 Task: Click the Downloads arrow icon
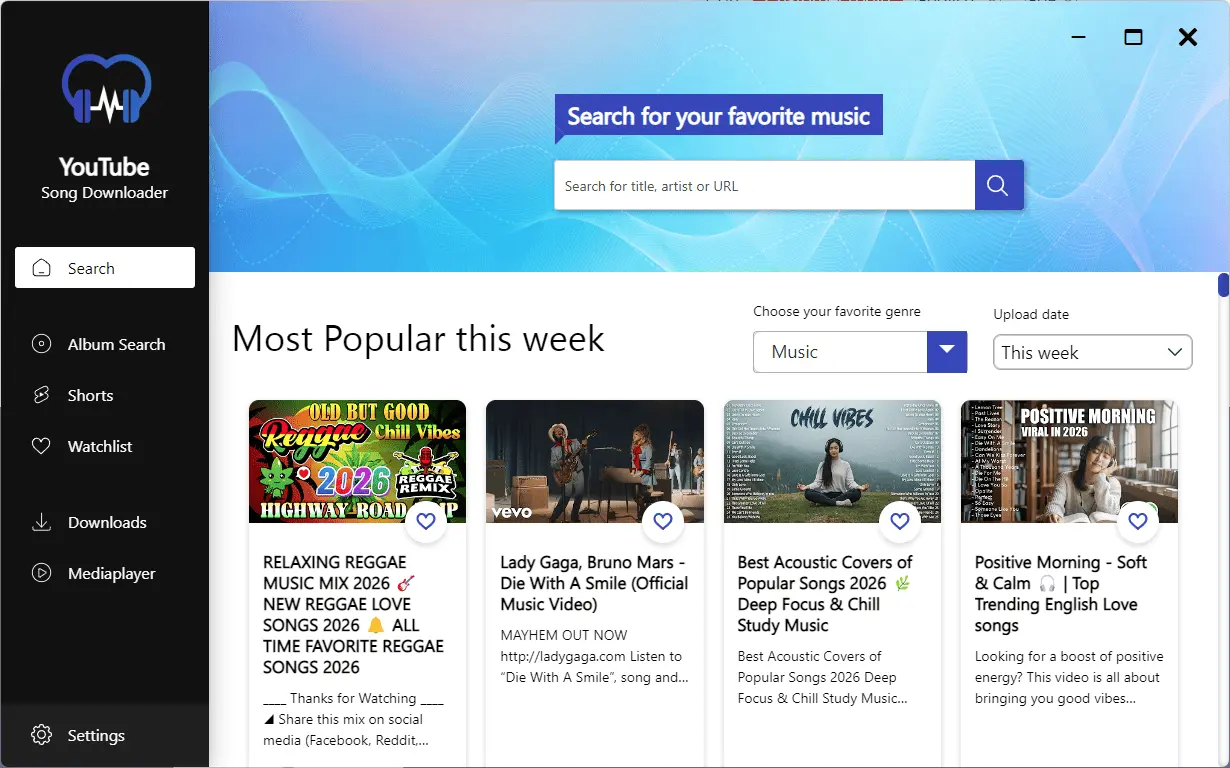(41, 522)
